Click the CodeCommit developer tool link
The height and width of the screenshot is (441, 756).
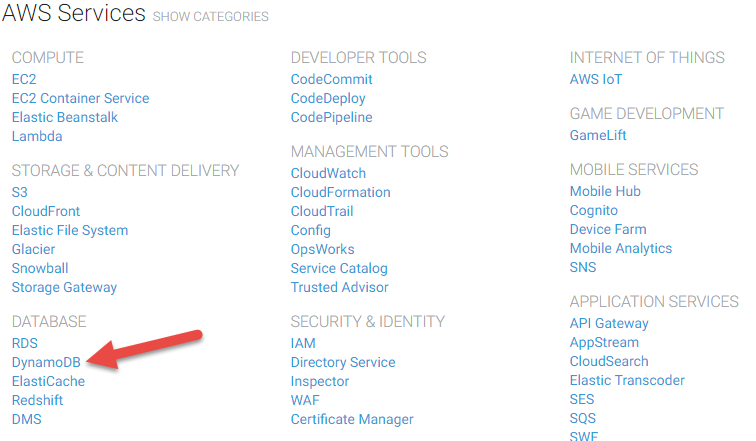tap(331, 79)
